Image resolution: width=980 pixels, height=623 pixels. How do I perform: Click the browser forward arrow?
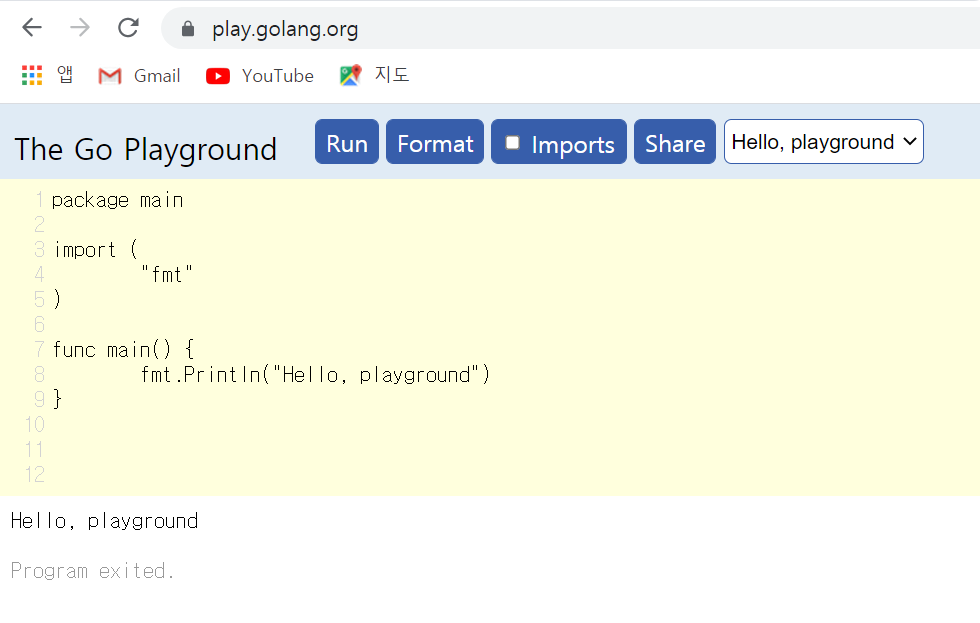(80, 27)
